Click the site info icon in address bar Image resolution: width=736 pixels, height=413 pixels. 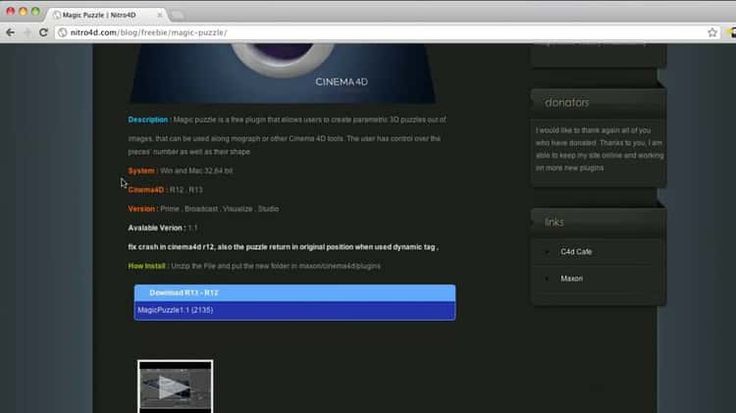pyautogui.click(x=62, y=32)
